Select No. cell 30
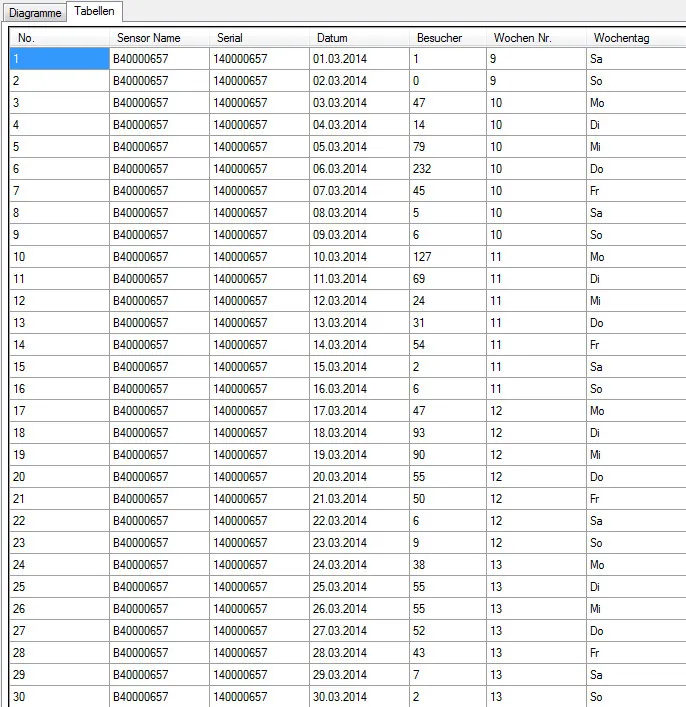Viewport: 686px width, 707px height. click(60, 697)
